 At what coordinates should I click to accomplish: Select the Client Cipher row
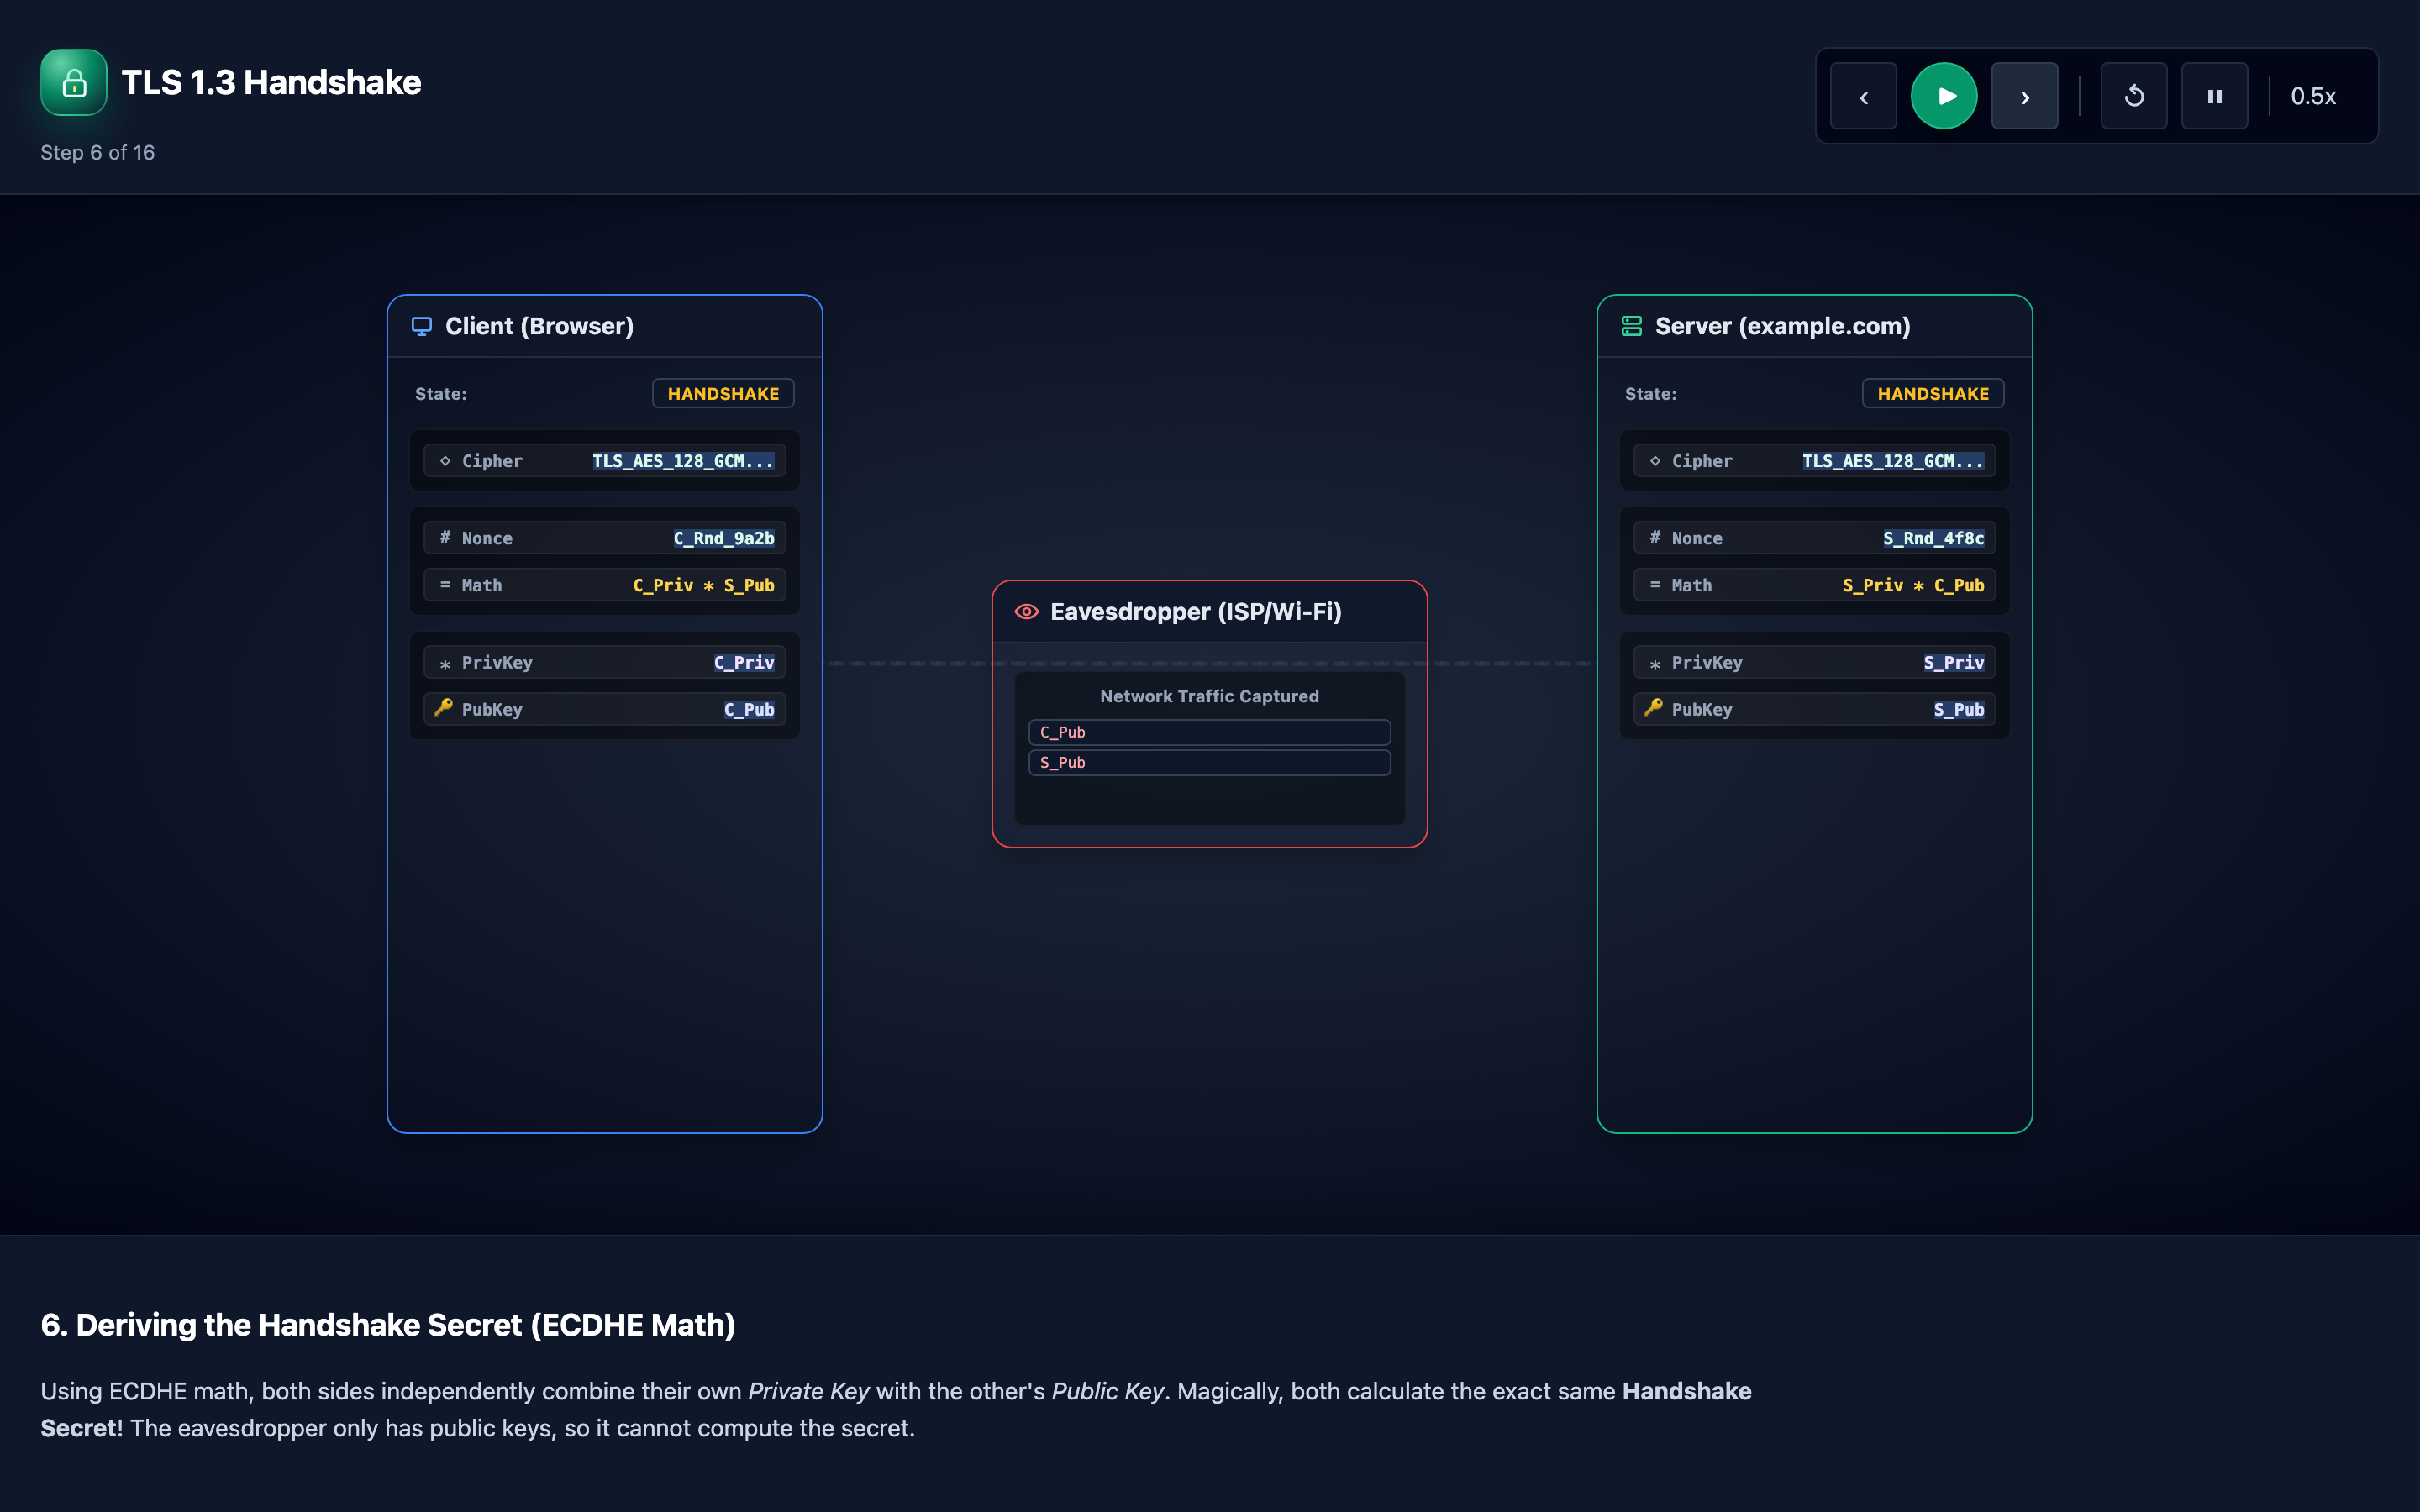[605, 461]
